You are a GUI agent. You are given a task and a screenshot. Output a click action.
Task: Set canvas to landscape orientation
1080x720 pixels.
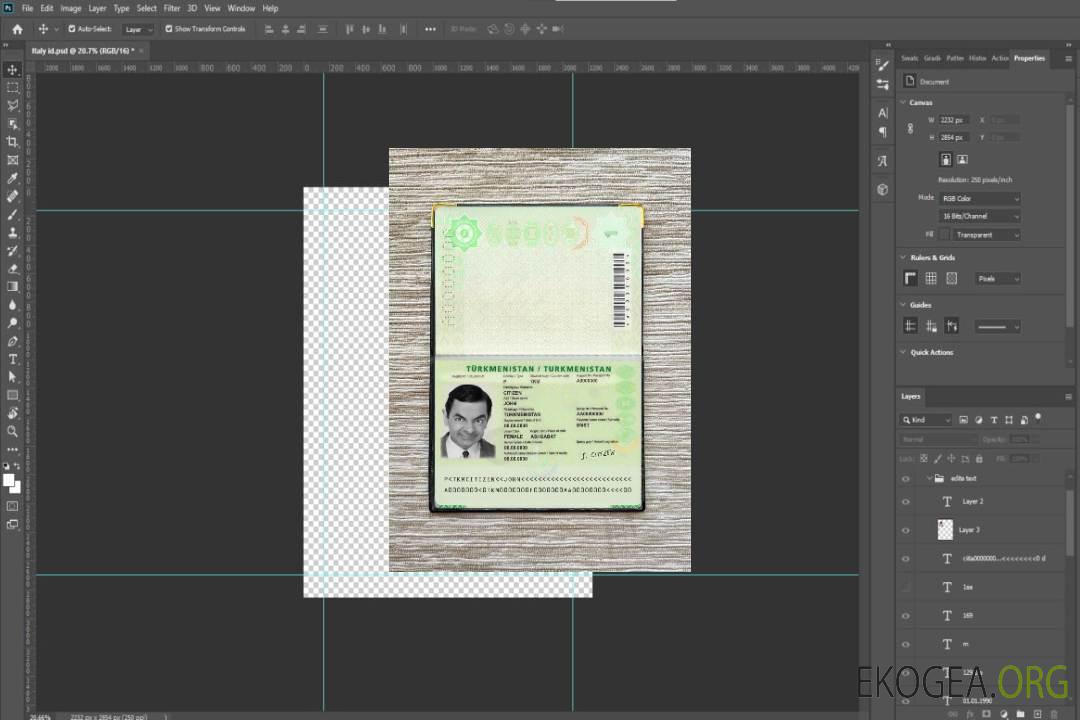pyautogui.click(x=962, y=160)
